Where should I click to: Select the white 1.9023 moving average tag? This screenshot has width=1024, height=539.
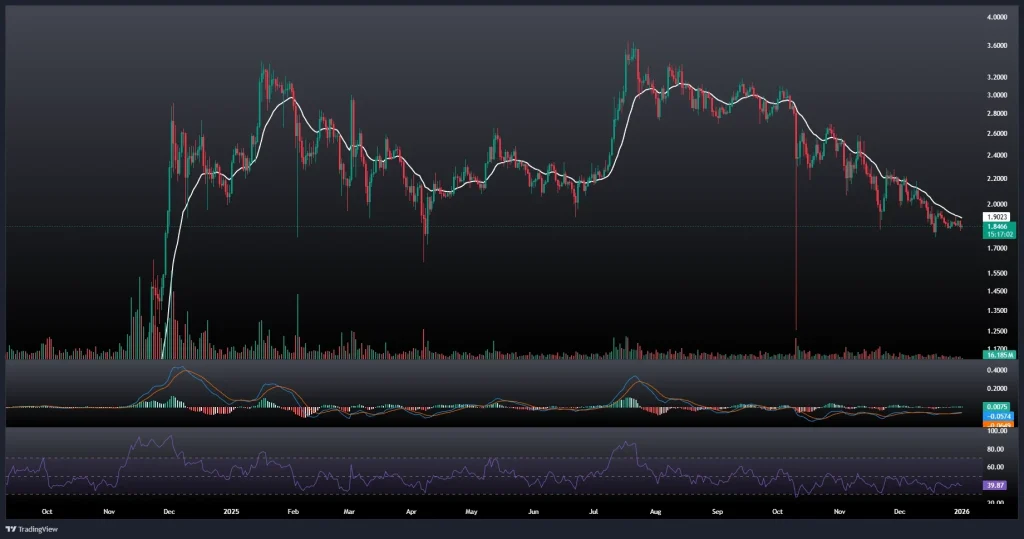(999, 217)
